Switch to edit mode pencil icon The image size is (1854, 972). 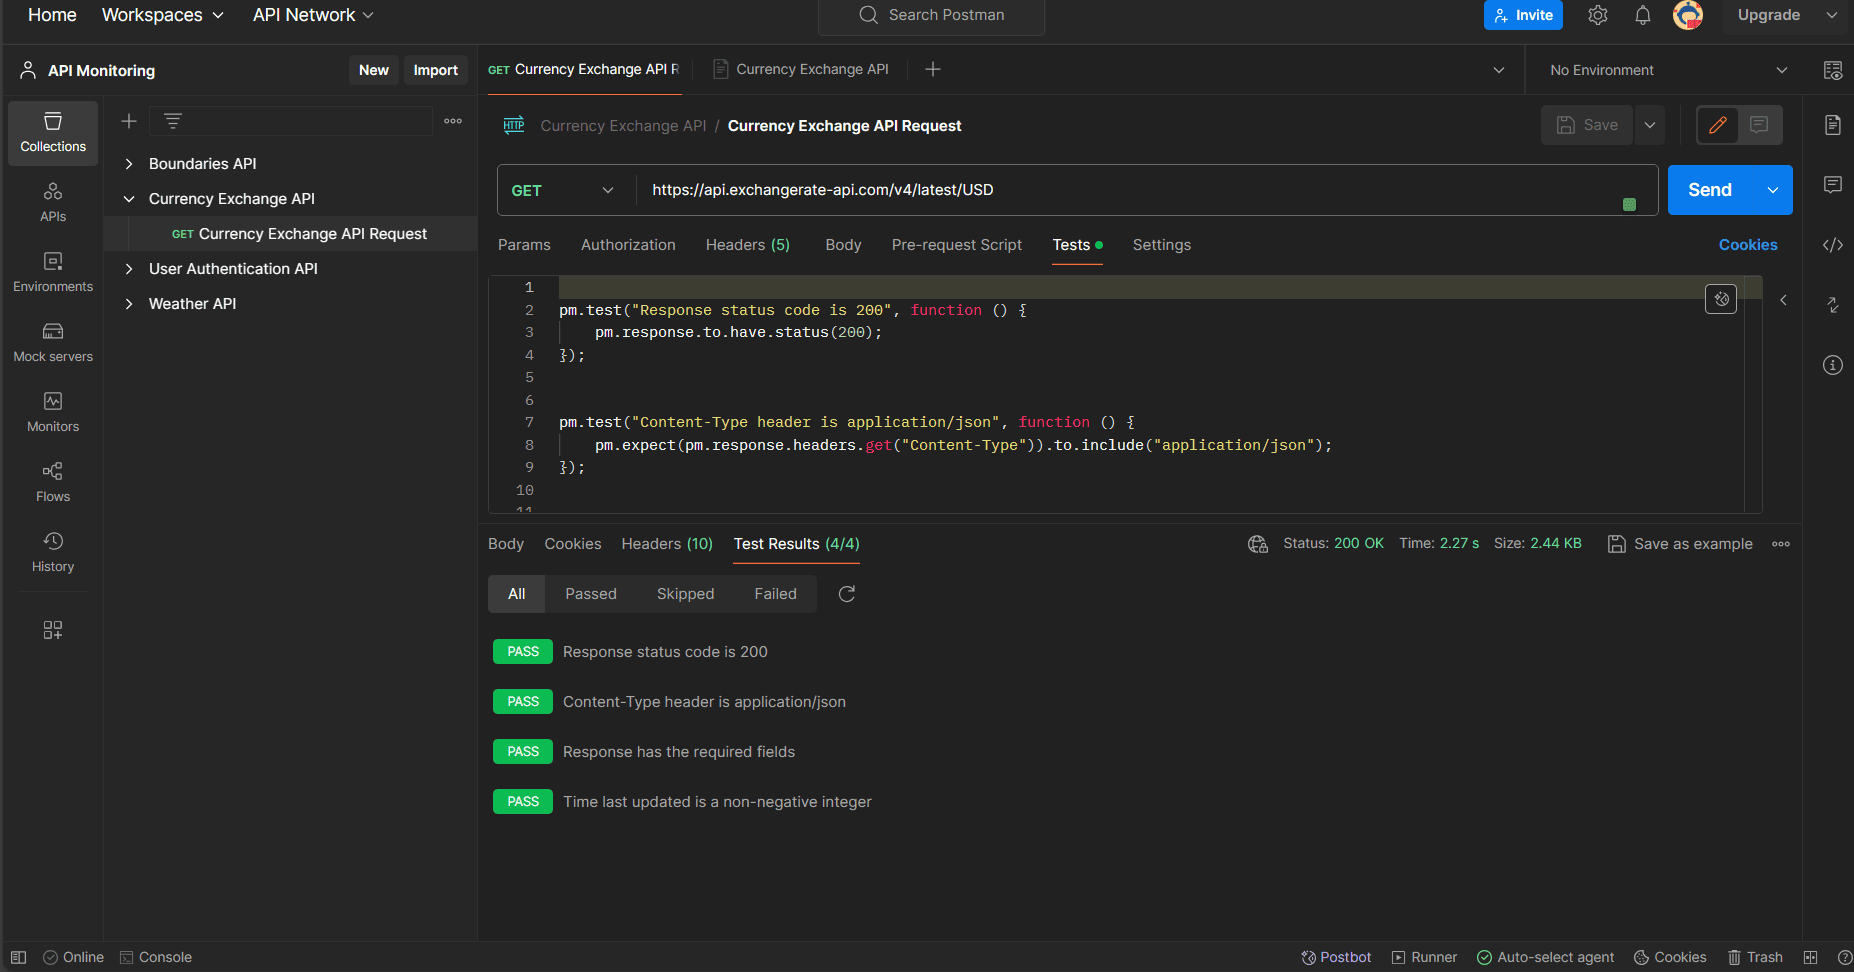click(x=1718, y=125)
